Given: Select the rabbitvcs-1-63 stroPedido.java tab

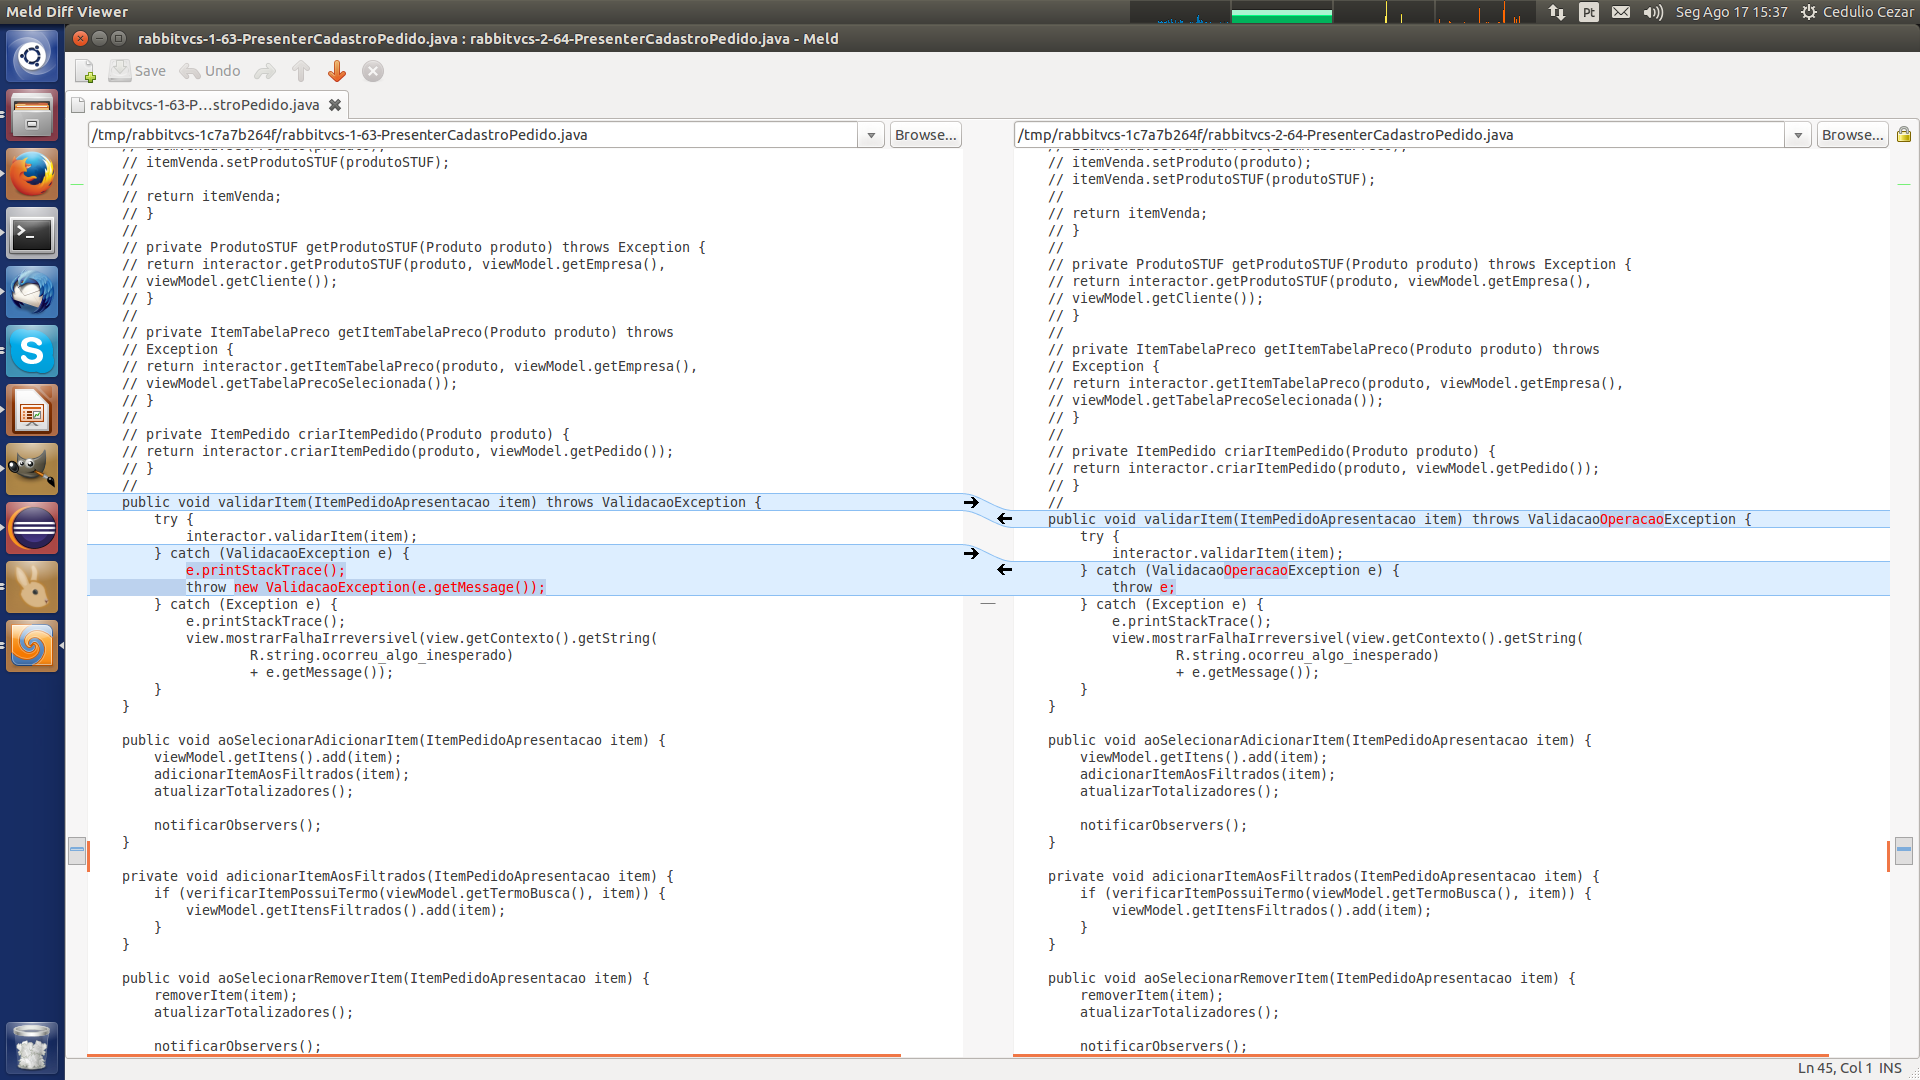Looking at the screenshot, I should click(x=204, y=105).
